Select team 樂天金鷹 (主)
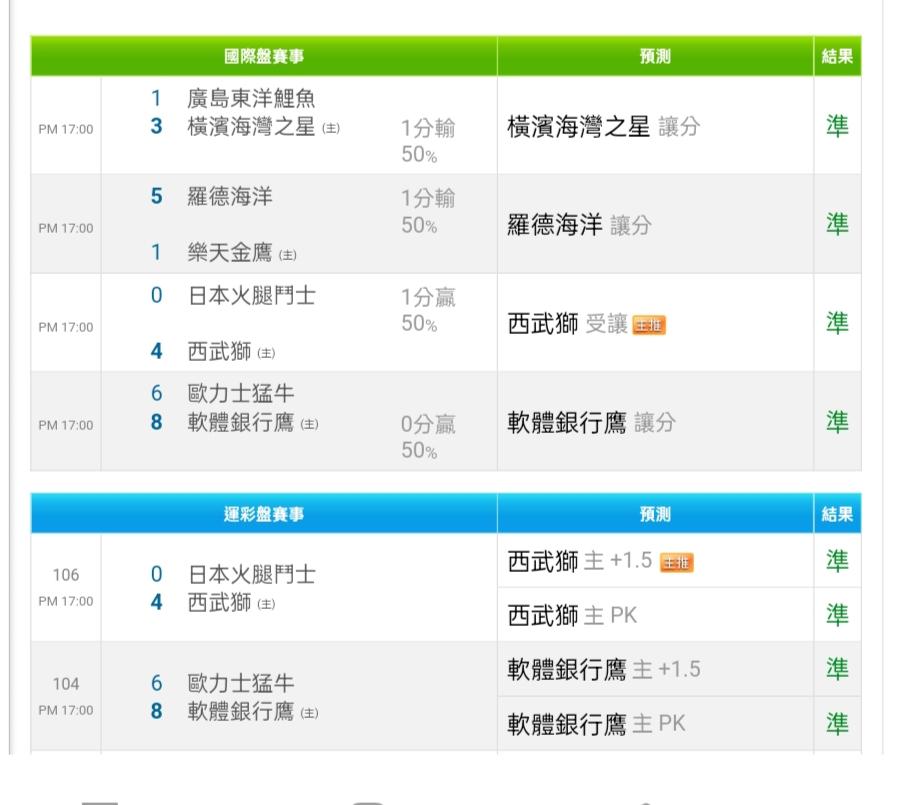The width and height of the screenshot is (916, 805). [242, 253]
